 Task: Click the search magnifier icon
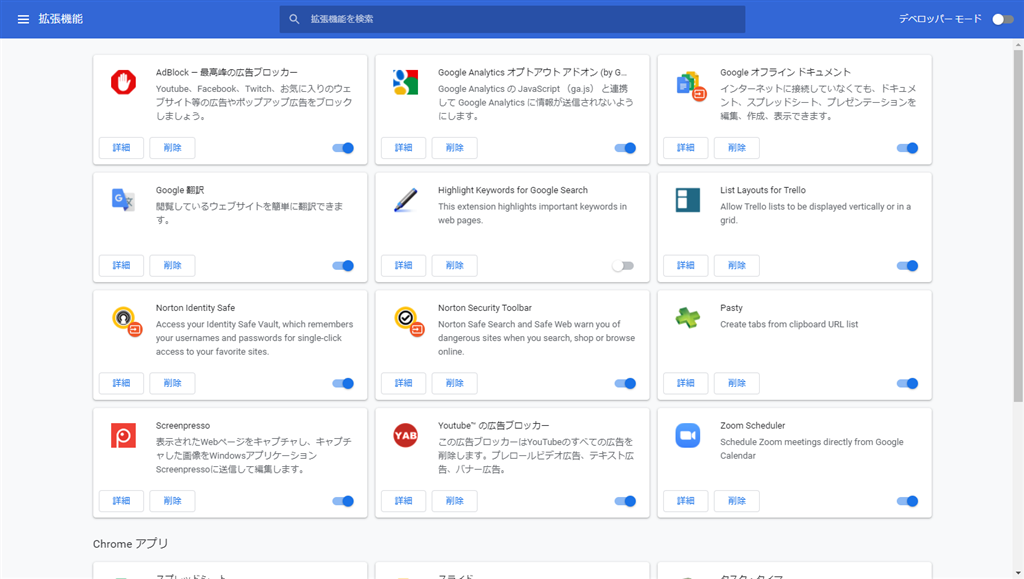pos(295,19)
